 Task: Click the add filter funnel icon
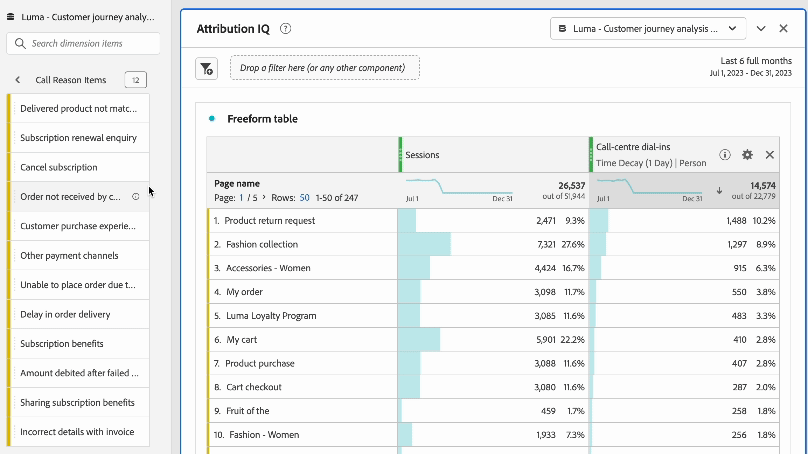(x=207, y=69)
